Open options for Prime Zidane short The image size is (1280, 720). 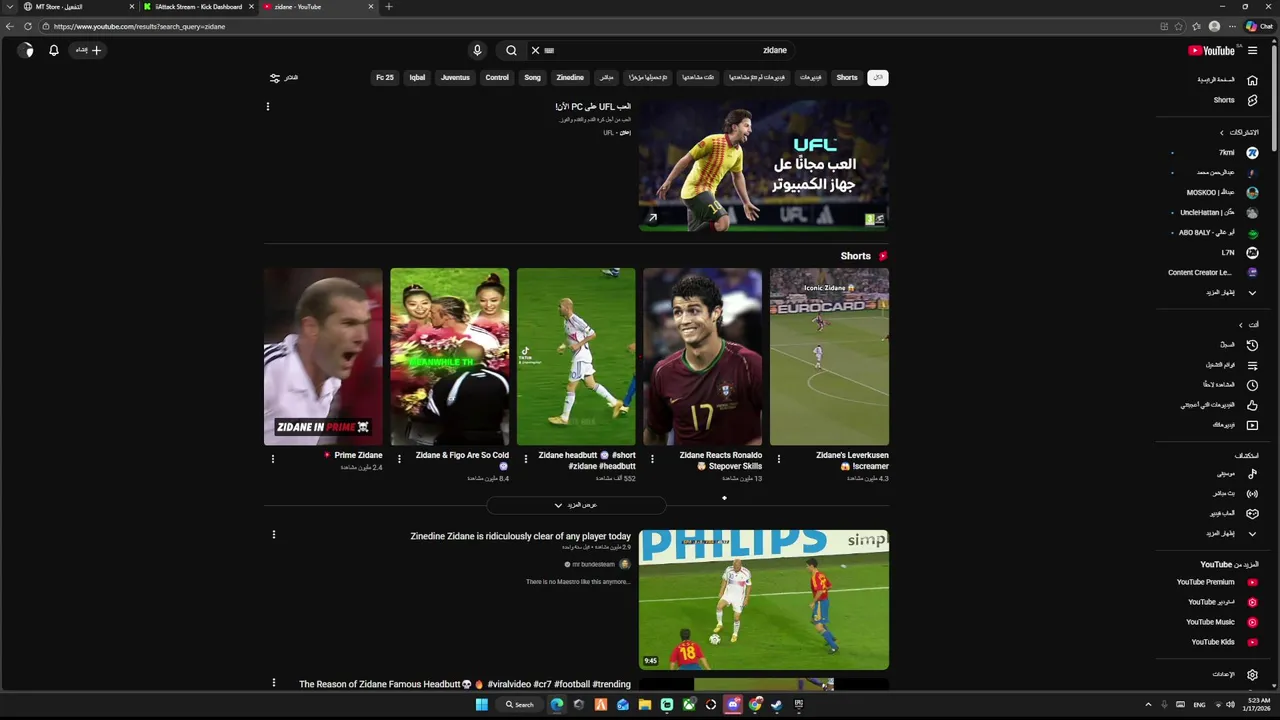[x=273, y=459]
